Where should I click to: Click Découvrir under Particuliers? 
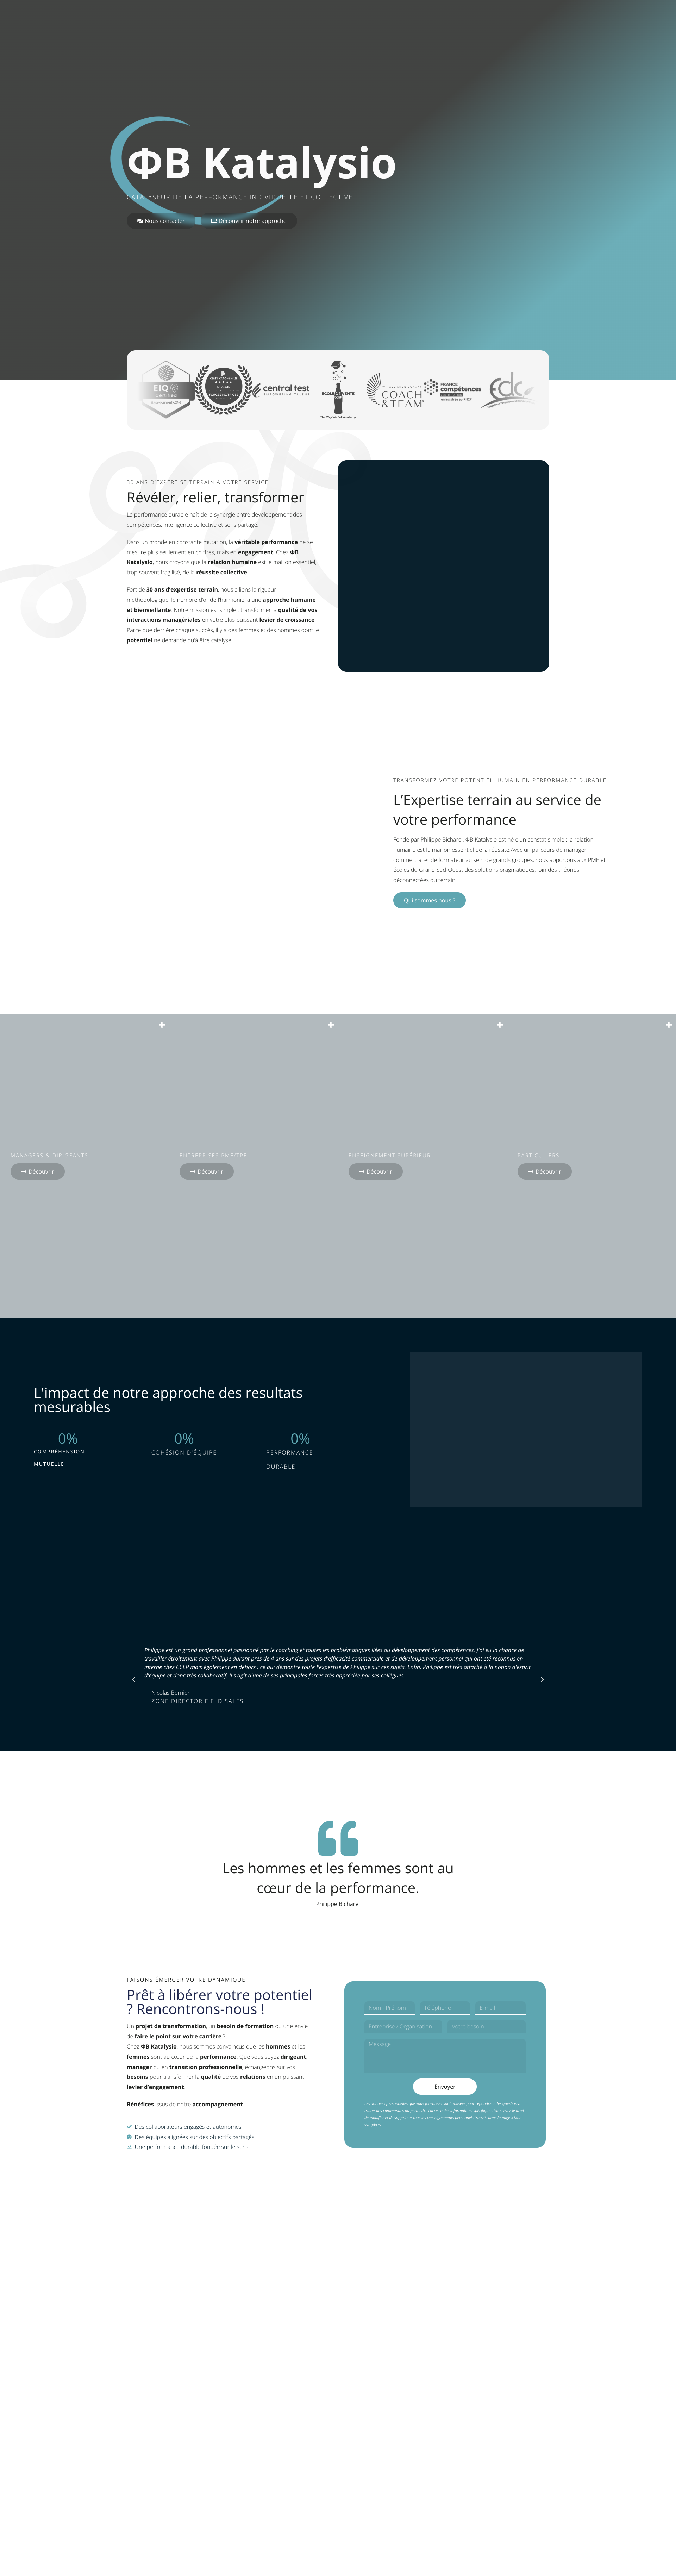coord(545,1171)
